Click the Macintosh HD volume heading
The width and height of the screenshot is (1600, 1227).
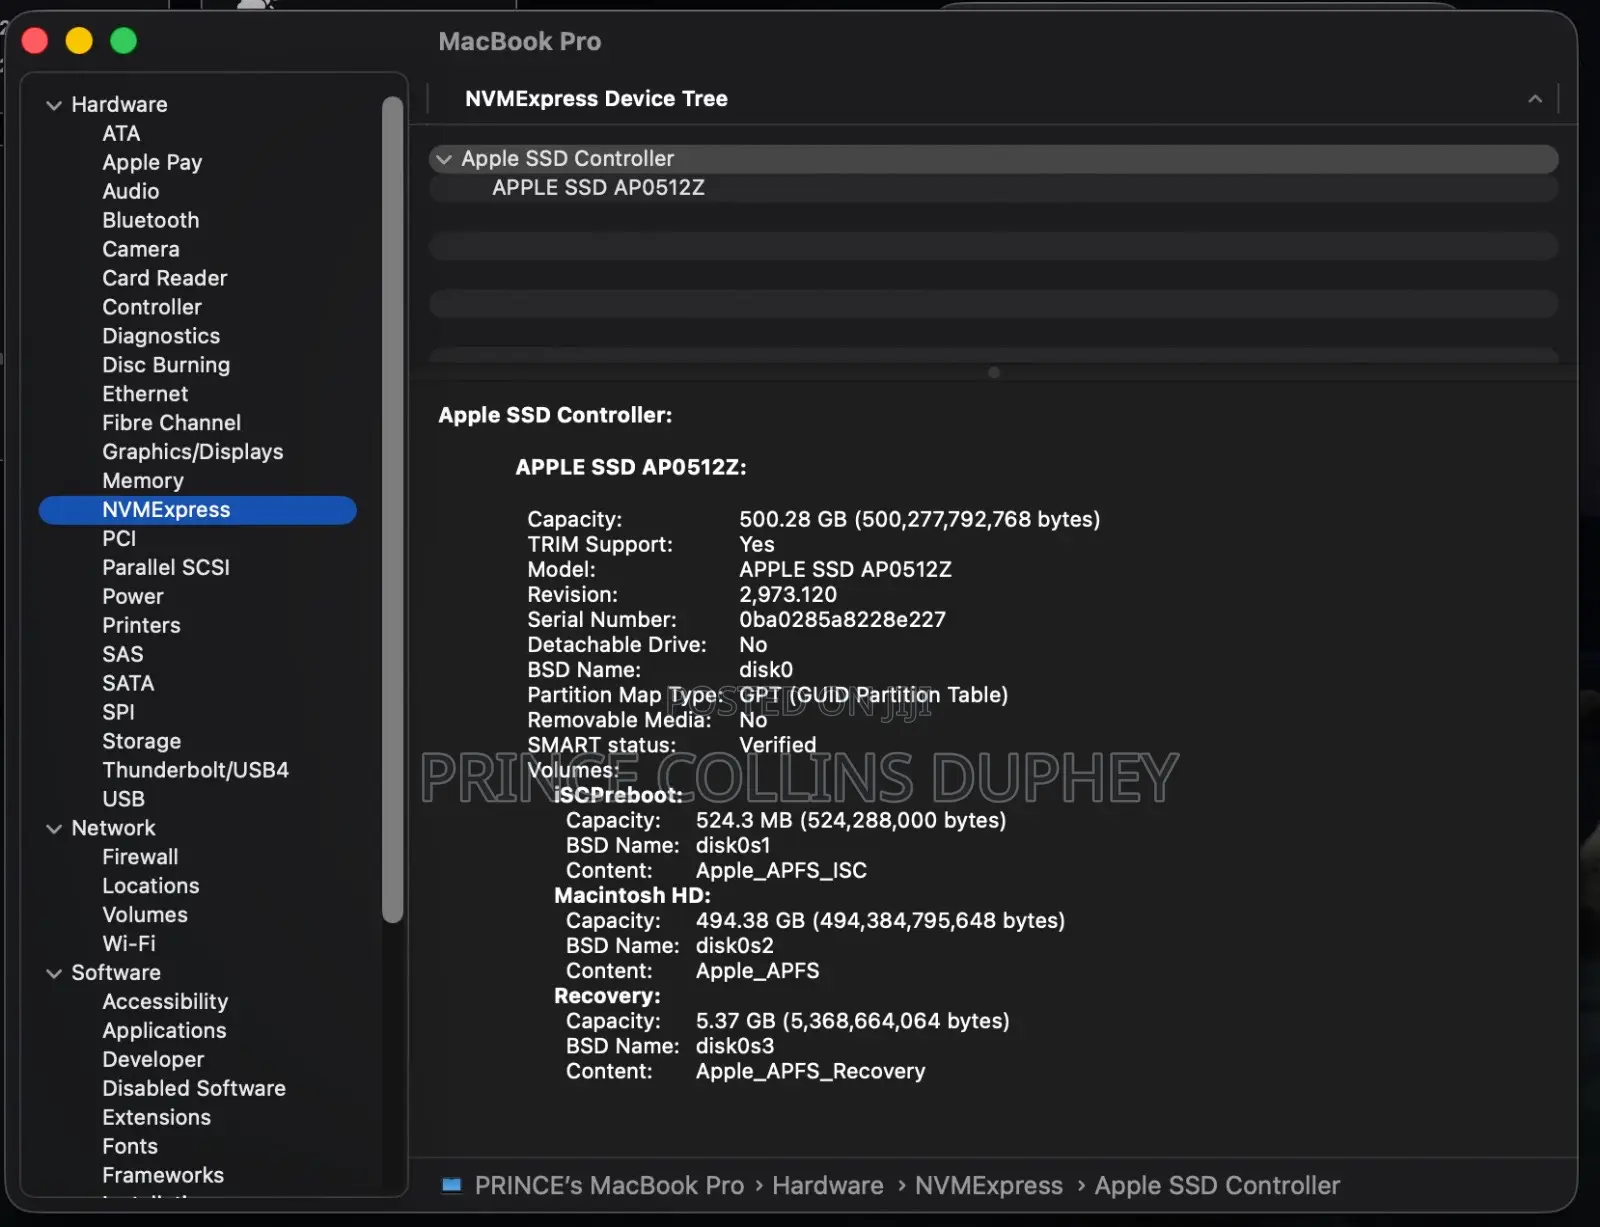click(632, 896)
